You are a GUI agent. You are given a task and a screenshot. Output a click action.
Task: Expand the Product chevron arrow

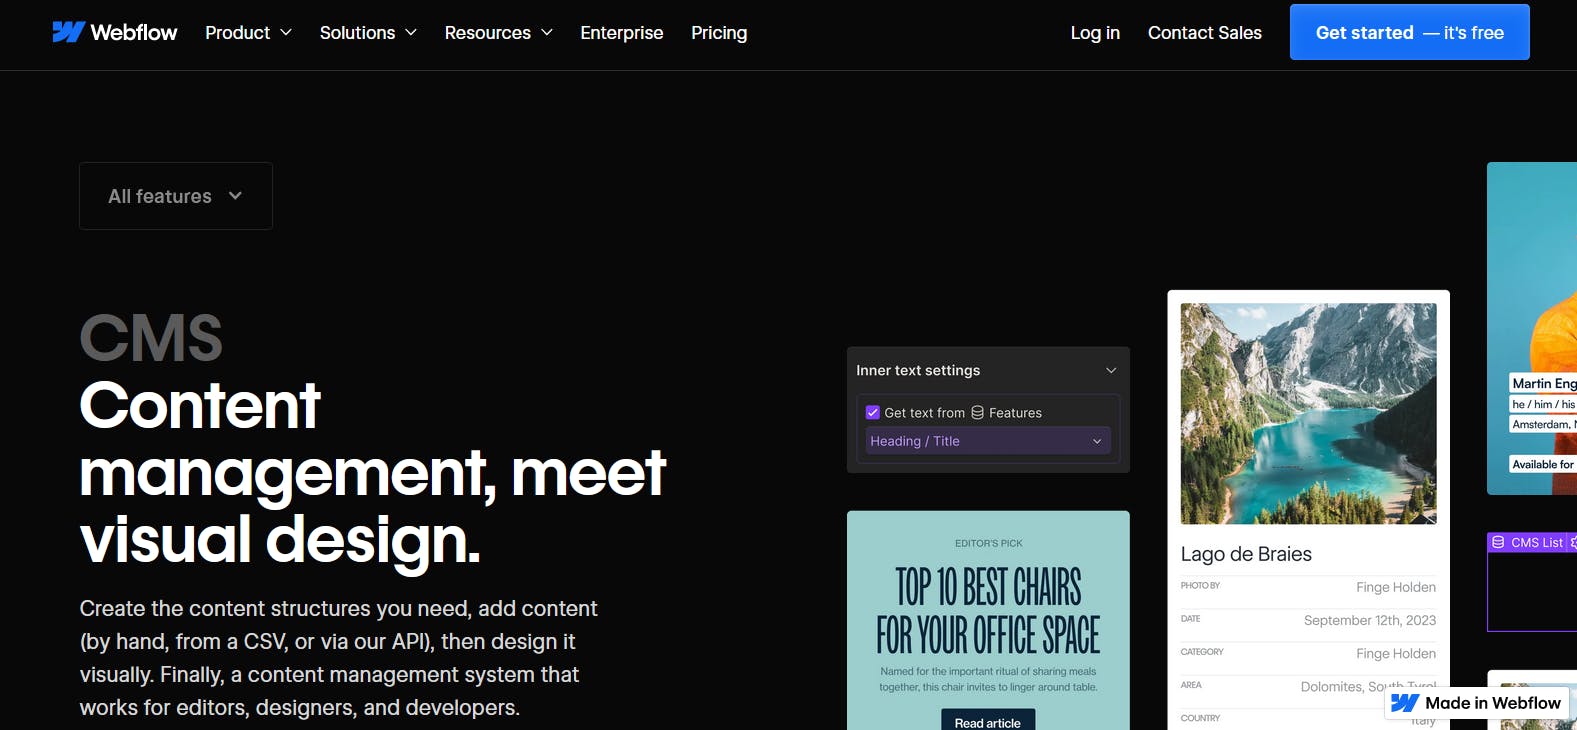[286, 33]
